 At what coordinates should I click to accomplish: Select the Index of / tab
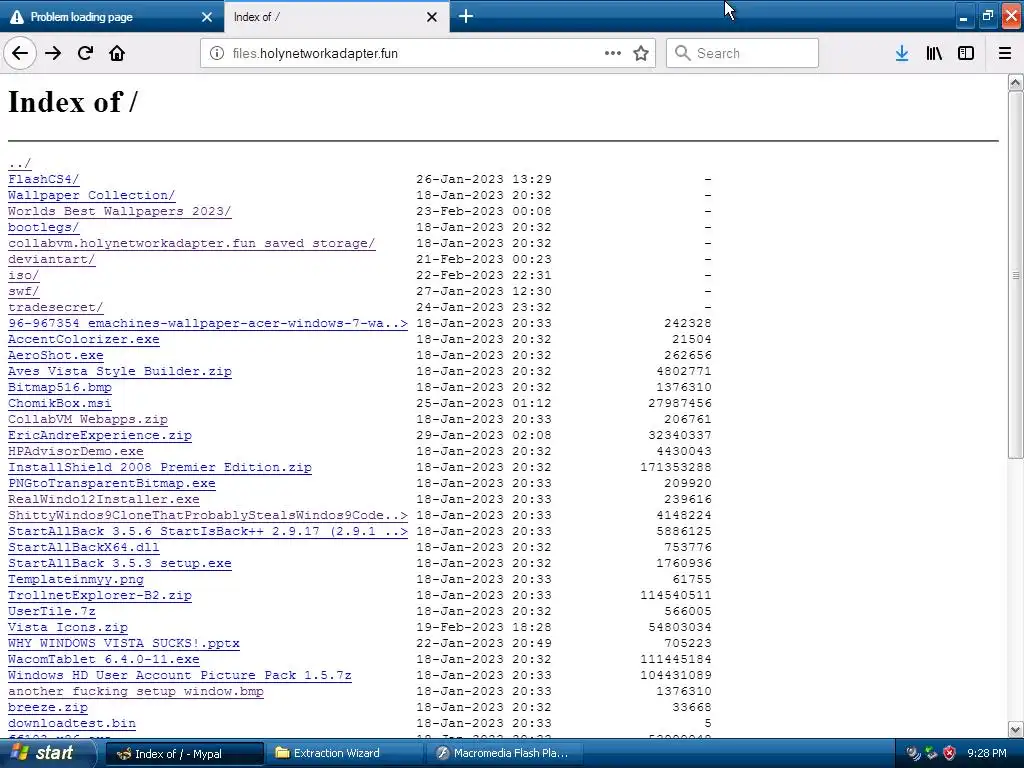tap(336, 17)
